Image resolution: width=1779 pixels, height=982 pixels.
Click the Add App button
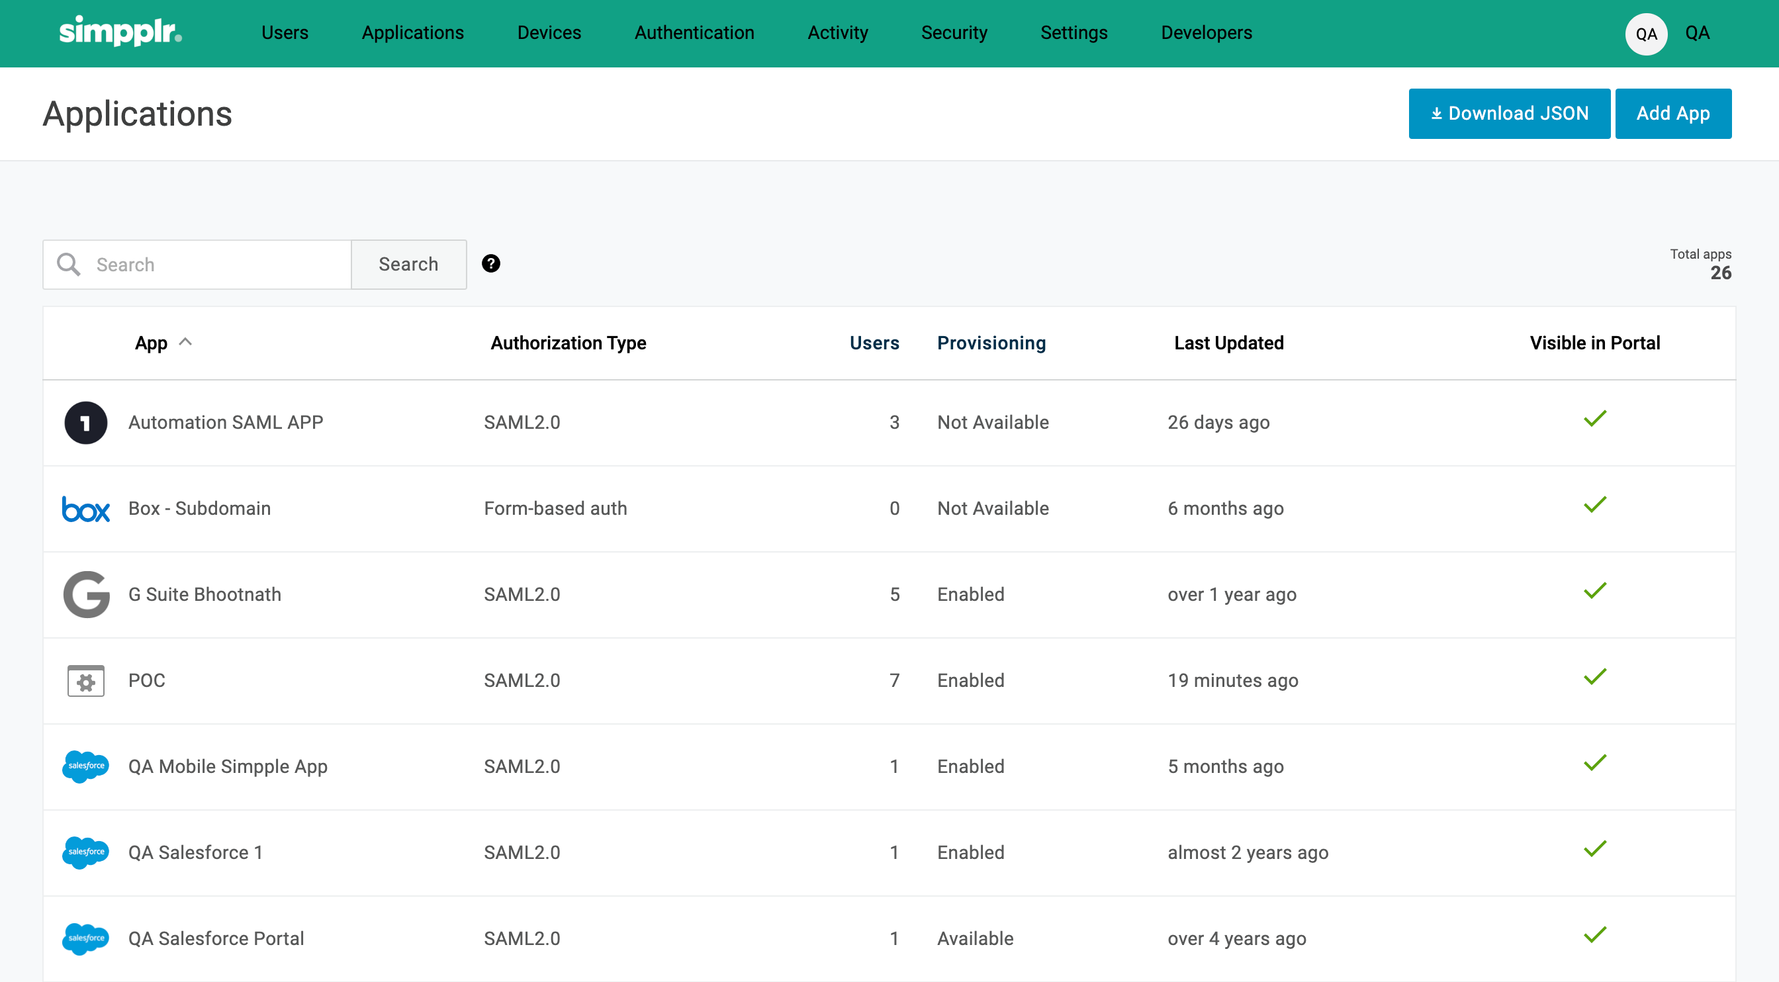pos(1673,114)
